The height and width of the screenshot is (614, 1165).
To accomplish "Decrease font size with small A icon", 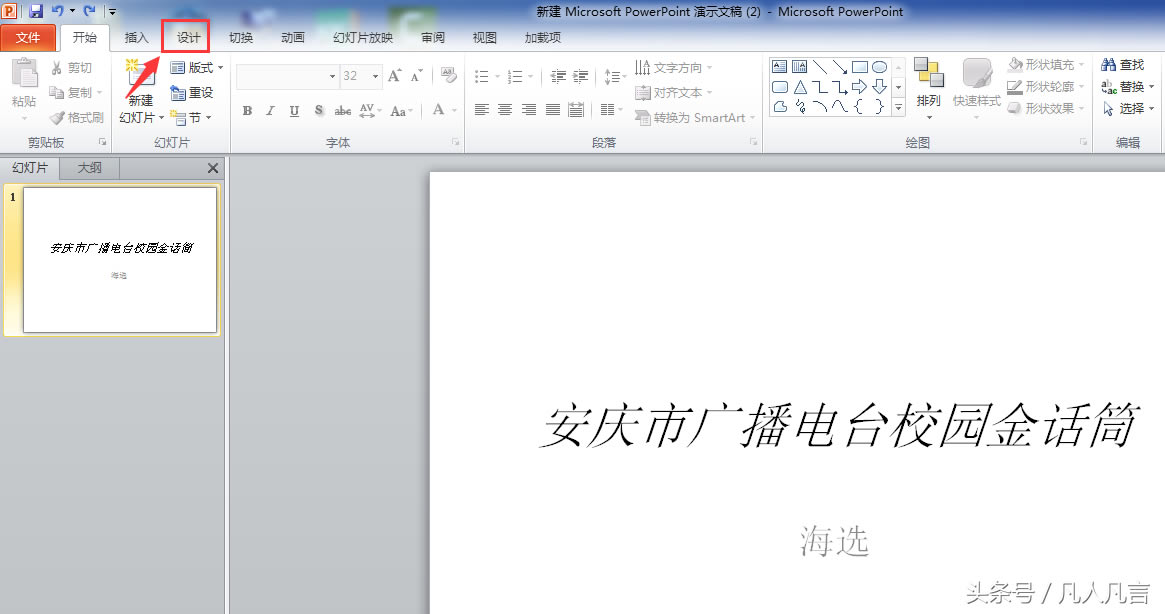I will [416, 75].
